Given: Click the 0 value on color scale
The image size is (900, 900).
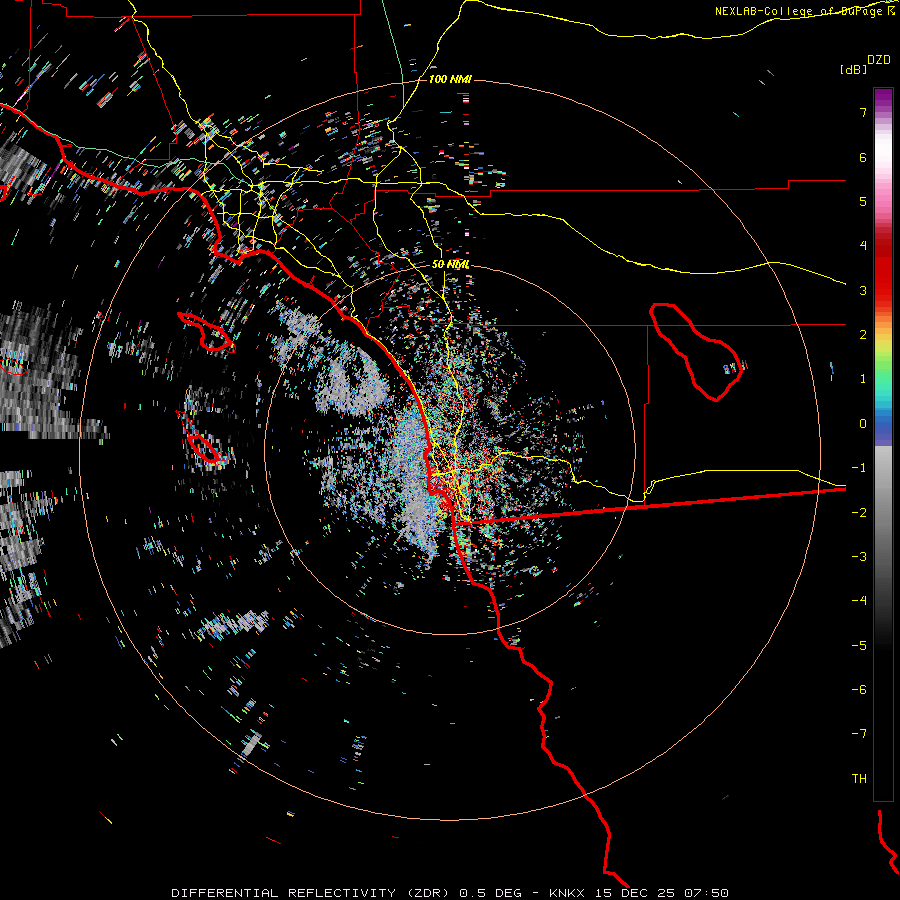Looking at the screenshot, I should click(863, 424).
